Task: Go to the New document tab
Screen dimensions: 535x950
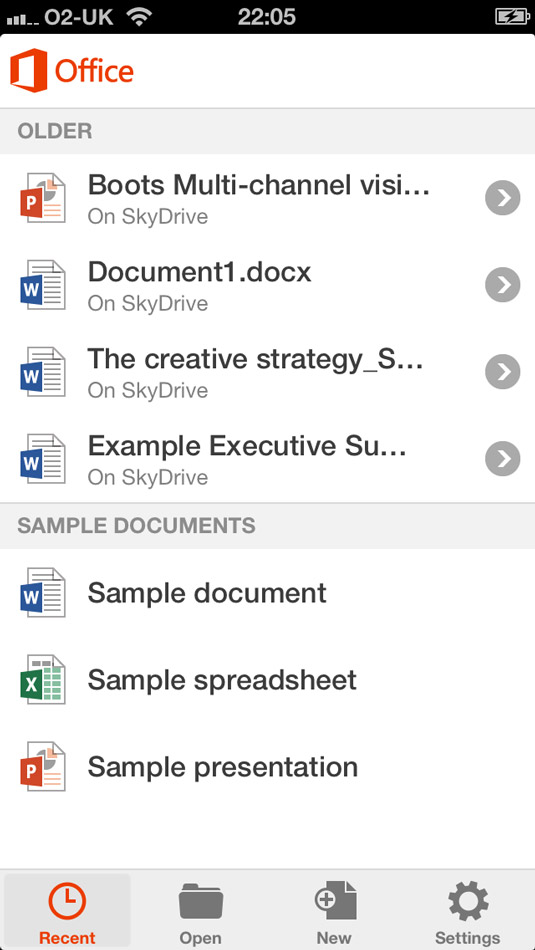Action: pyautogui.click(x=334, y=911)
